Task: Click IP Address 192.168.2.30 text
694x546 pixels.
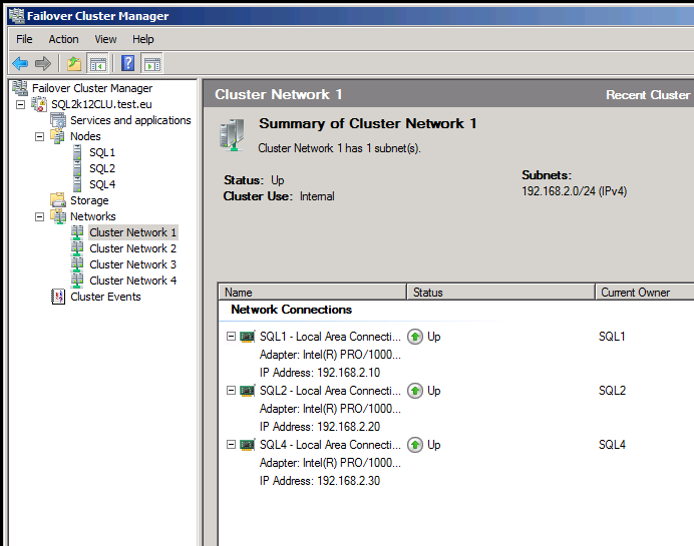Action: click(320, 481)
